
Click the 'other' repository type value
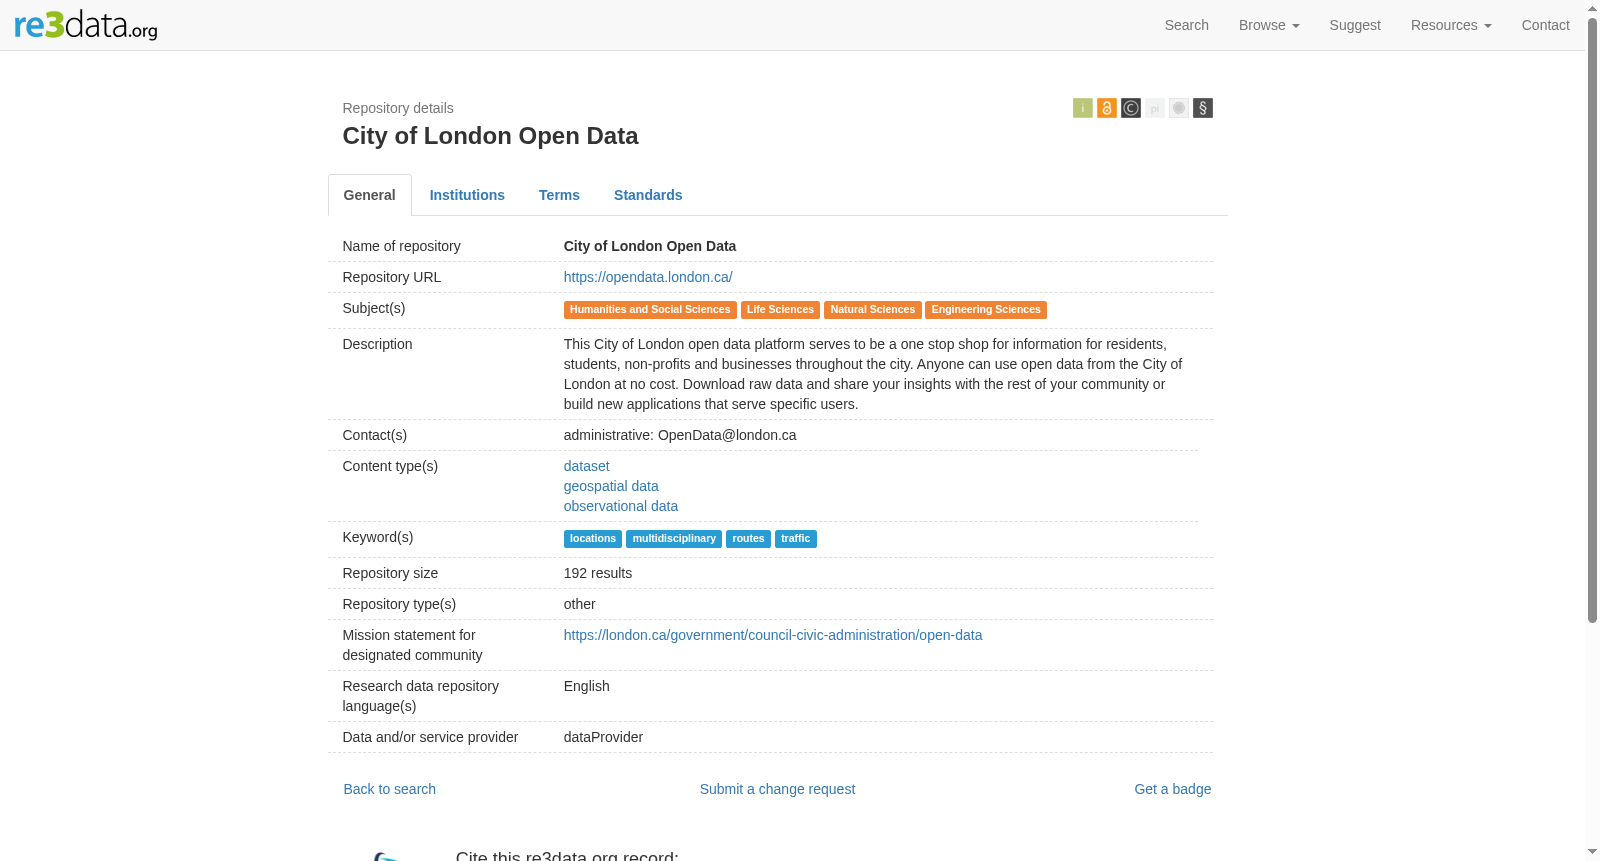[x=580, y=604]
